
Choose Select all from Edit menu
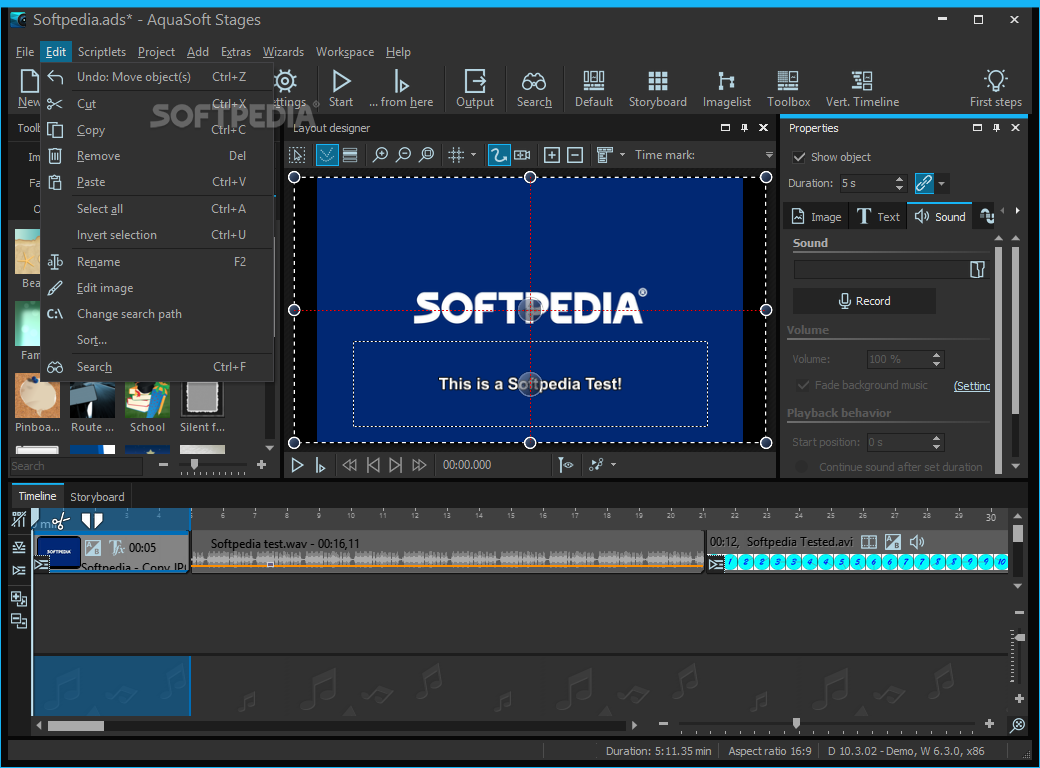tap(100, 209)
